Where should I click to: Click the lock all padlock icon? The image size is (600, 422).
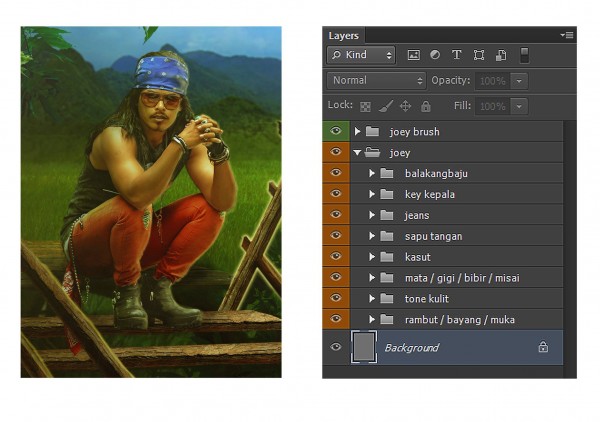click(x=425, y=106)
